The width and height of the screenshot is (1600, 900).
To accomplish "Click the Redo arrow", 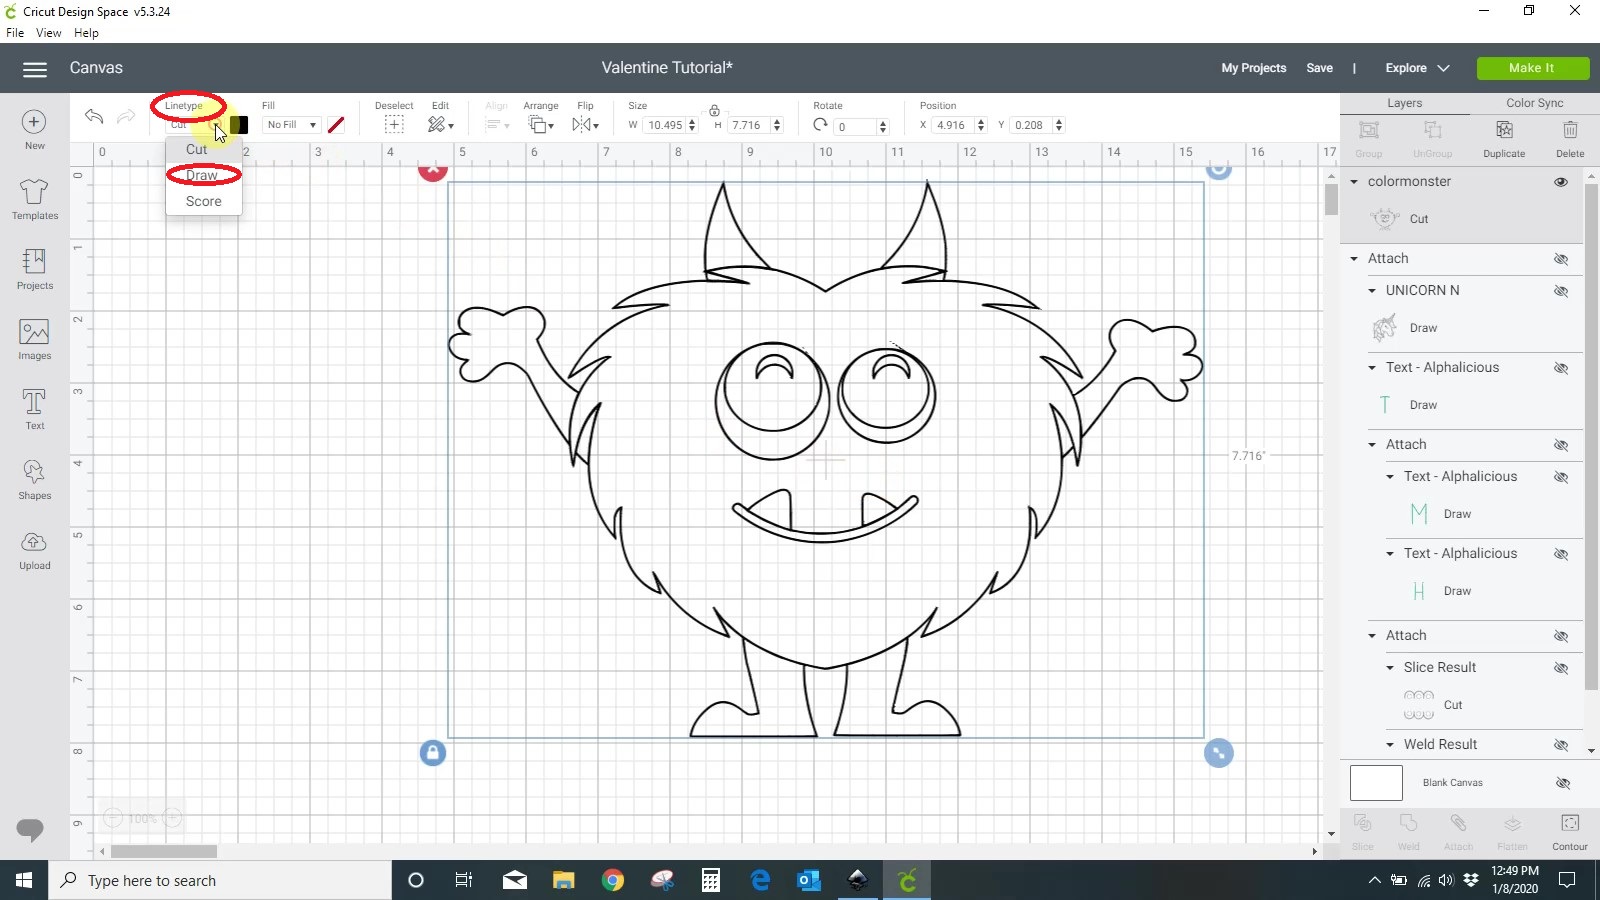I will (x=126, y=117).
